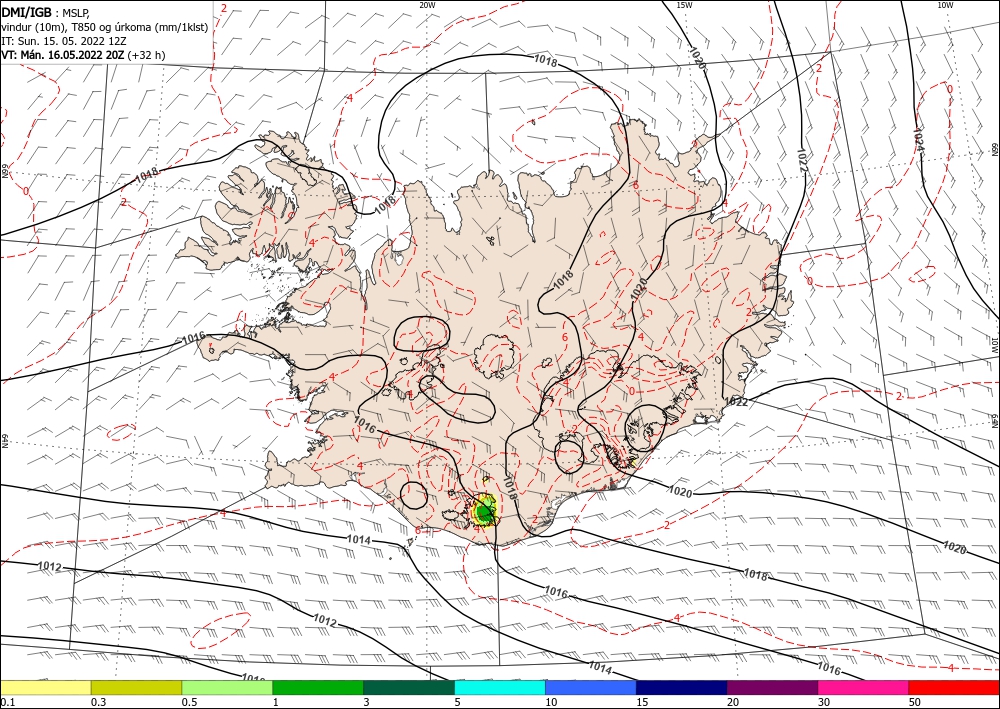Click the "1010" isobar label near bottom
The width and height of the screenshot is (1000, 709).
tap(254, 677)
